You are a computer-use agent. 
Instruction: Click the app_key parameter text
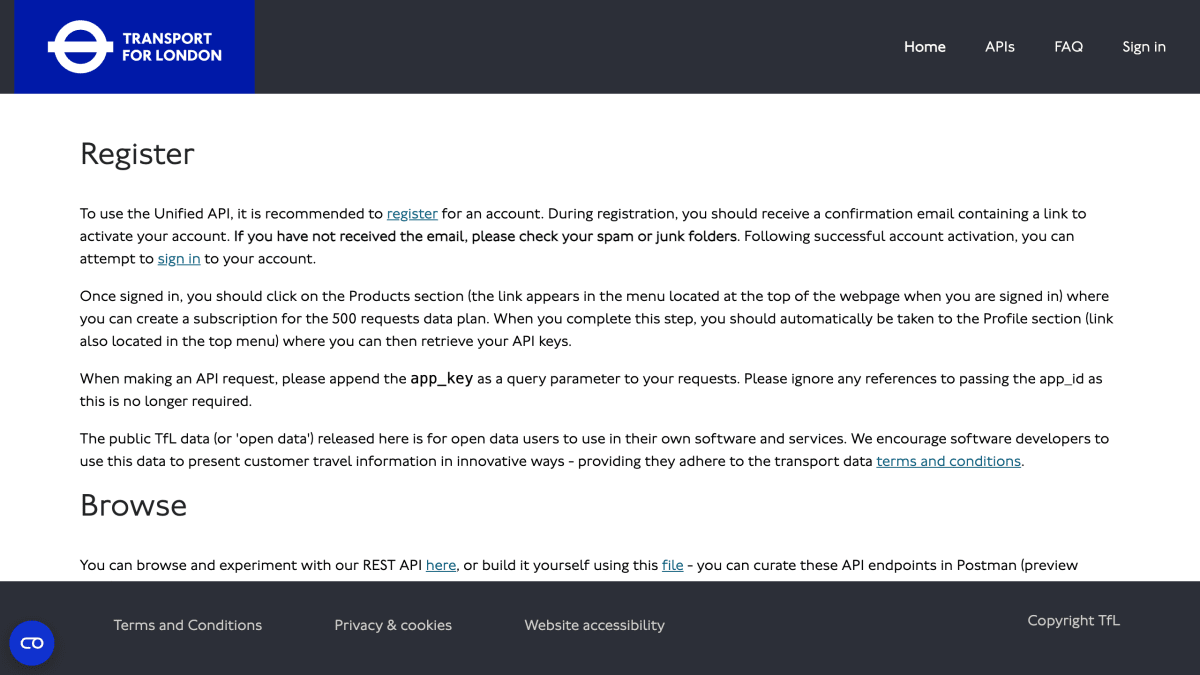pos(442,379)
